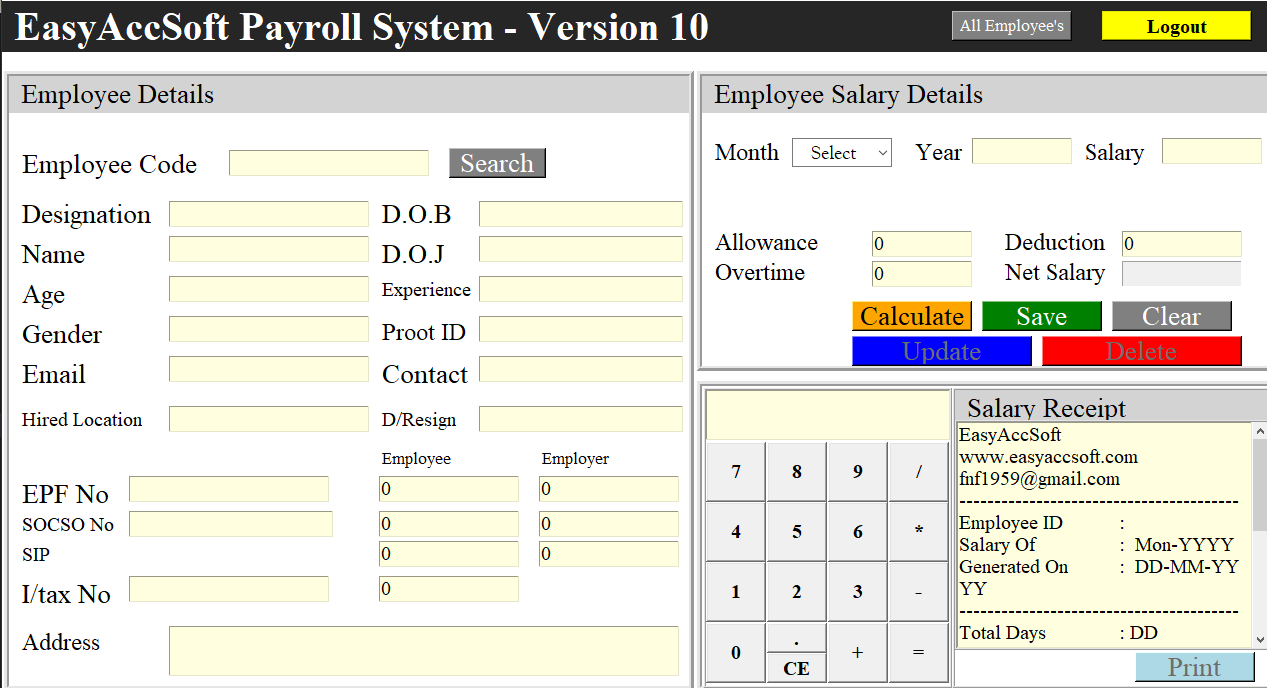Focus the Experience text field
1267x688 pixels.
click(581, 289)
